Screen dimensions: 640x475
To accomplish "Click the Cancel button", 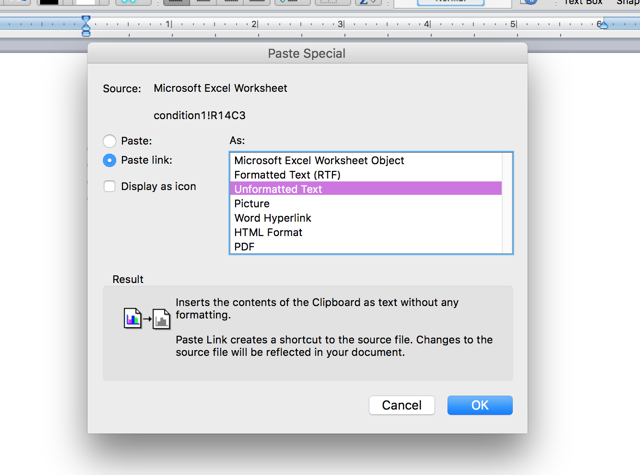I will tap(402, 405).
